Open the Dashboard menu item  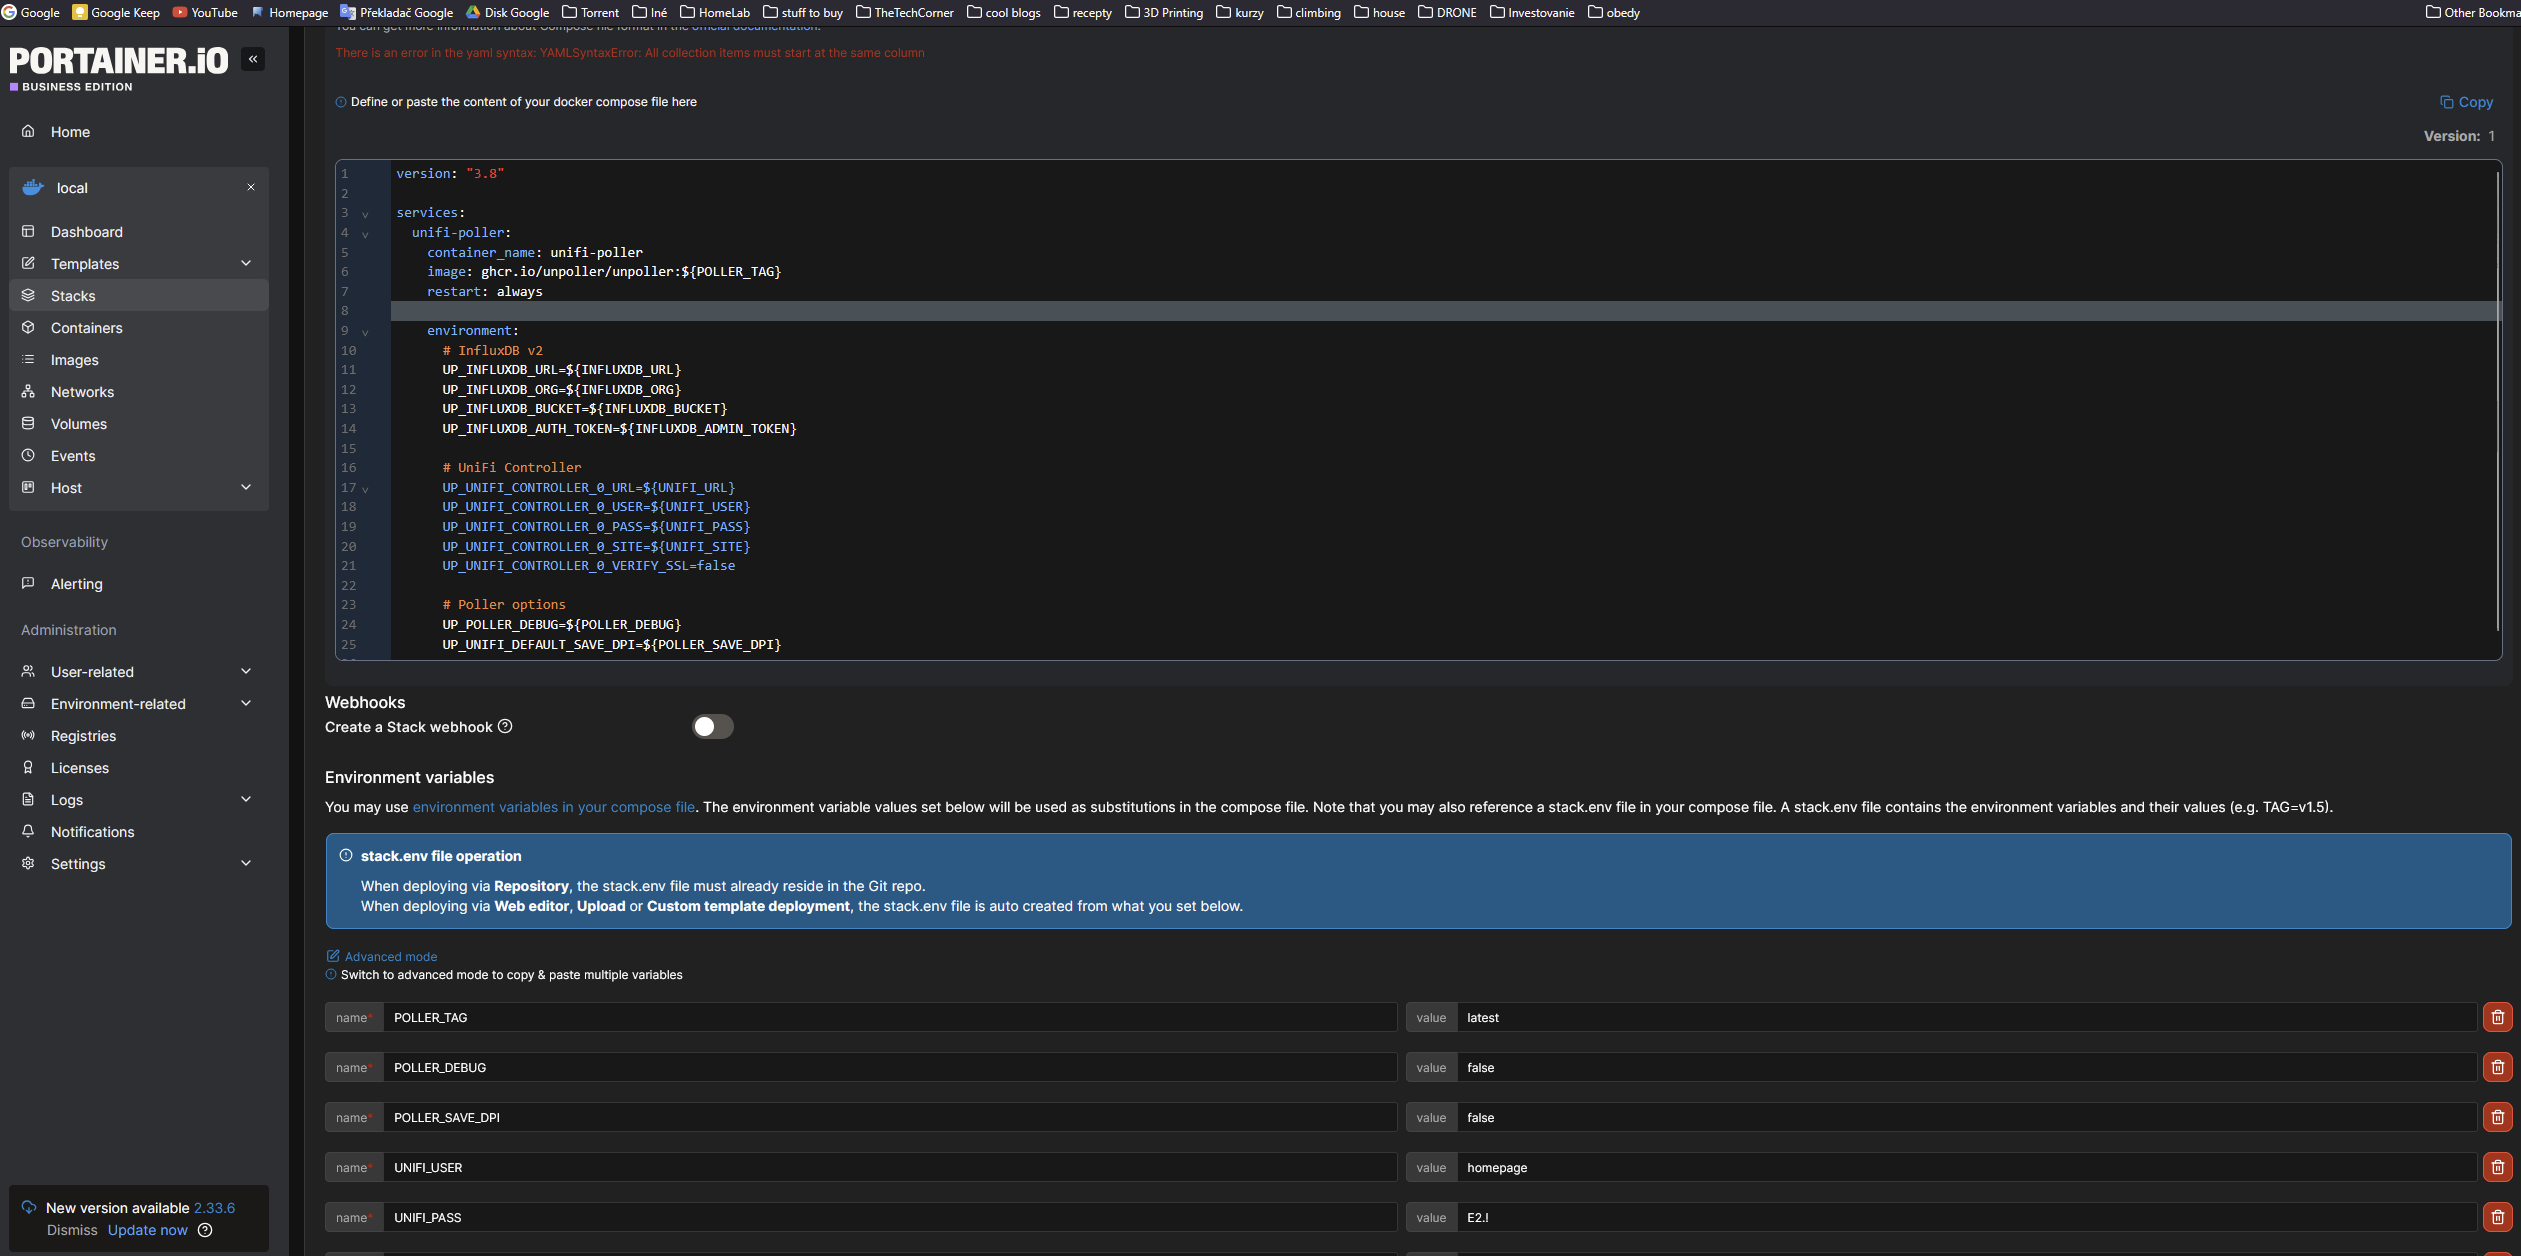point(86,232)
